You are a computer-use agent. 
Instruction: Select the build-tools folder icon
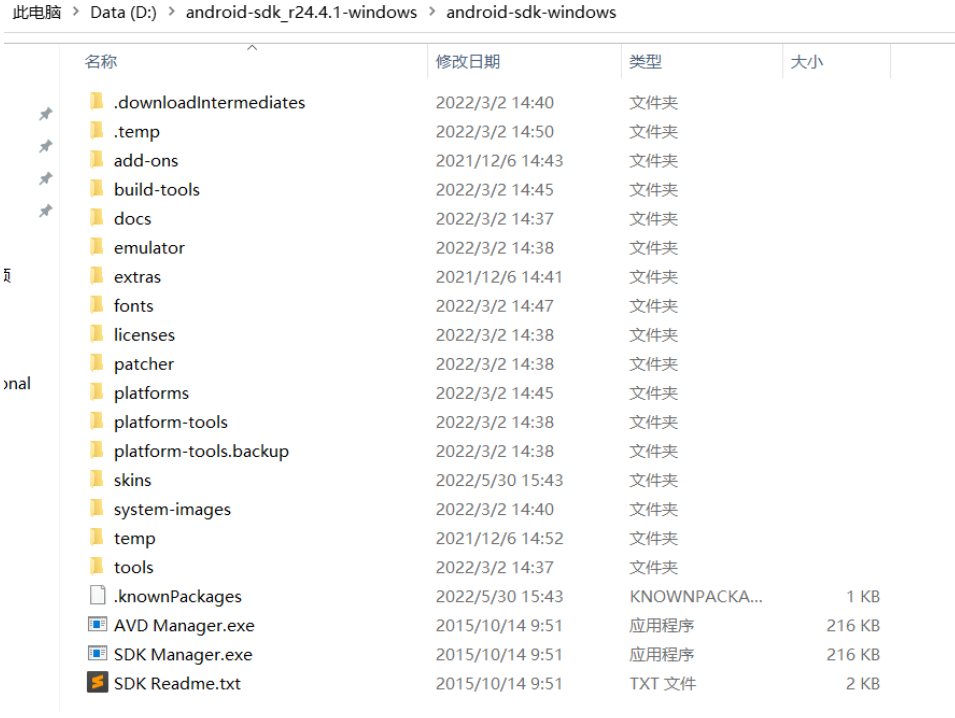(97, 189)
